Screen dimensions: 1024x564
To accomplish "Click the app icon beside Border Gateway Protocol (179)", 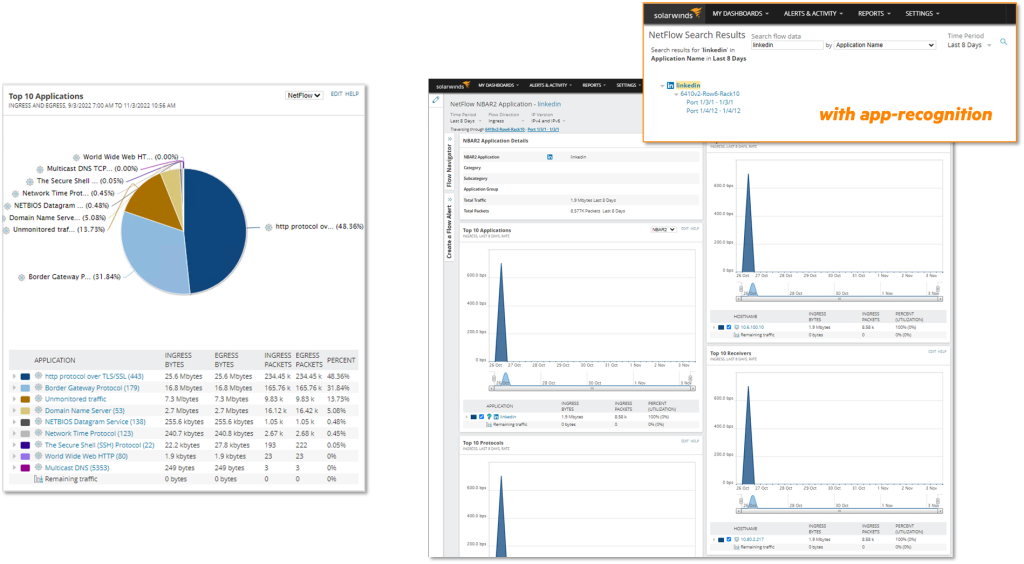I will 39,387.
